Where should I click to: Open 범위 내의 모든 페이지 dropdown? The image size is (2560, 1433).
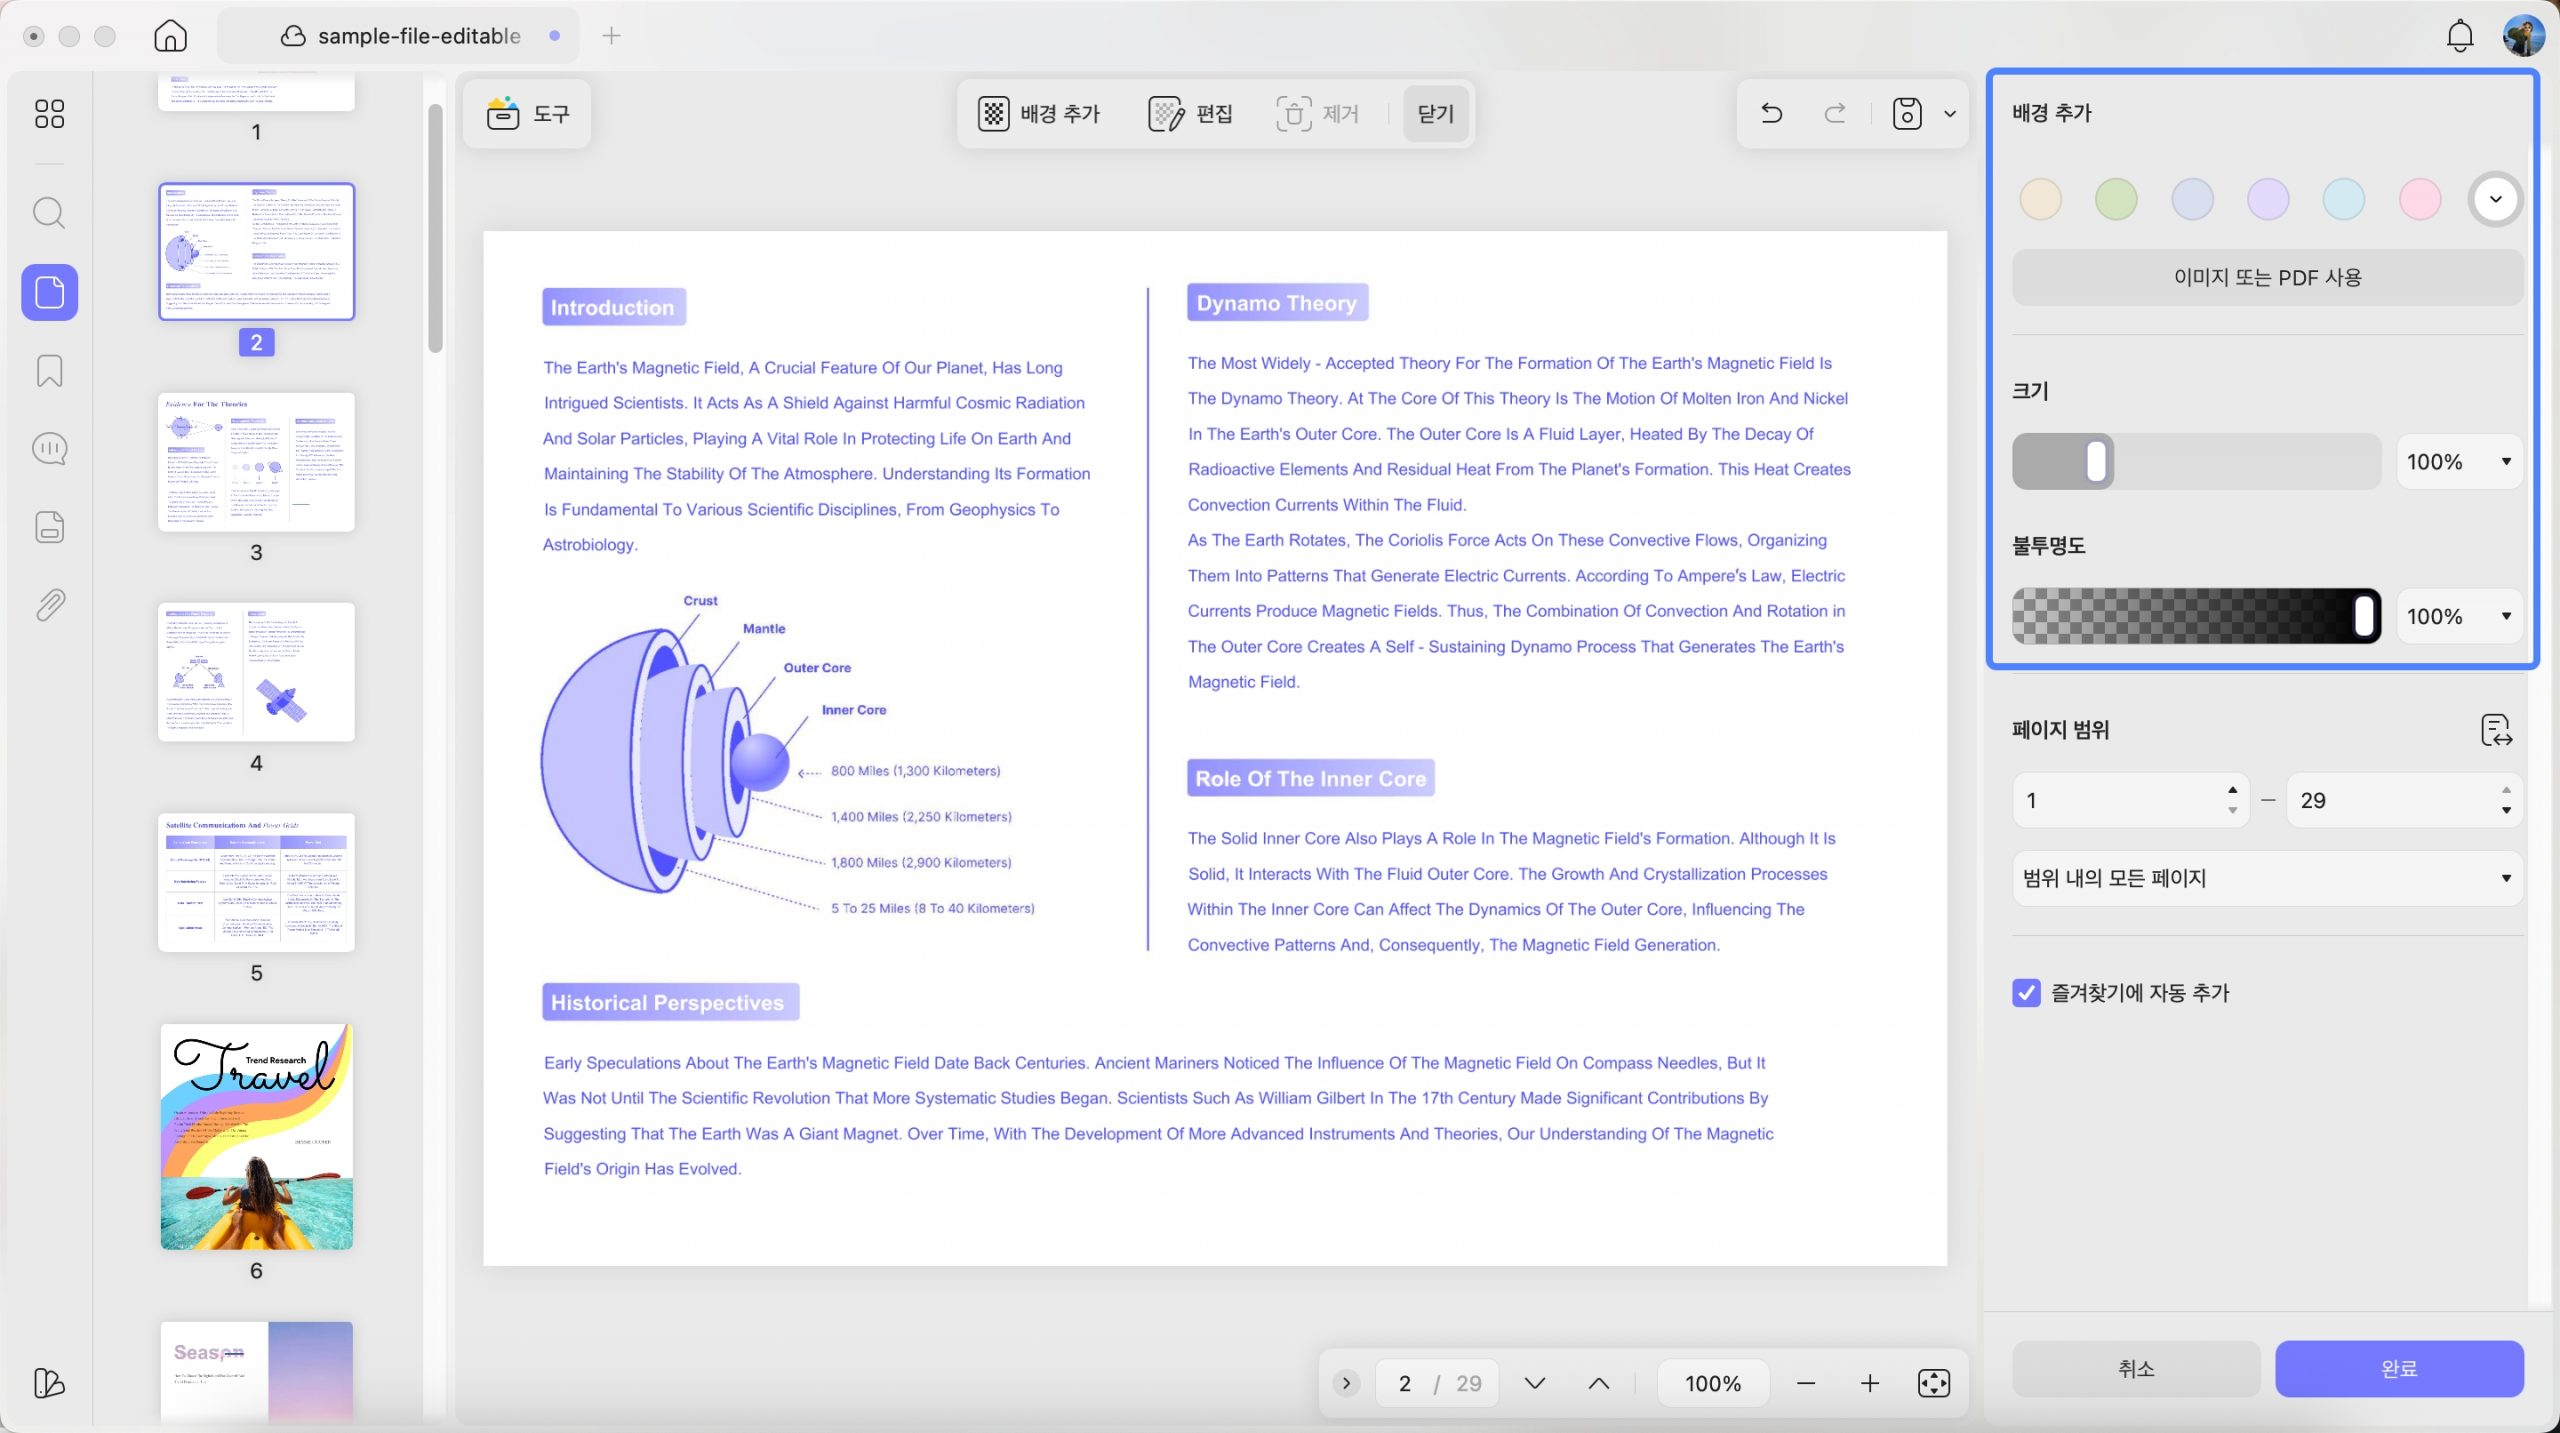tap(2267, 878)
